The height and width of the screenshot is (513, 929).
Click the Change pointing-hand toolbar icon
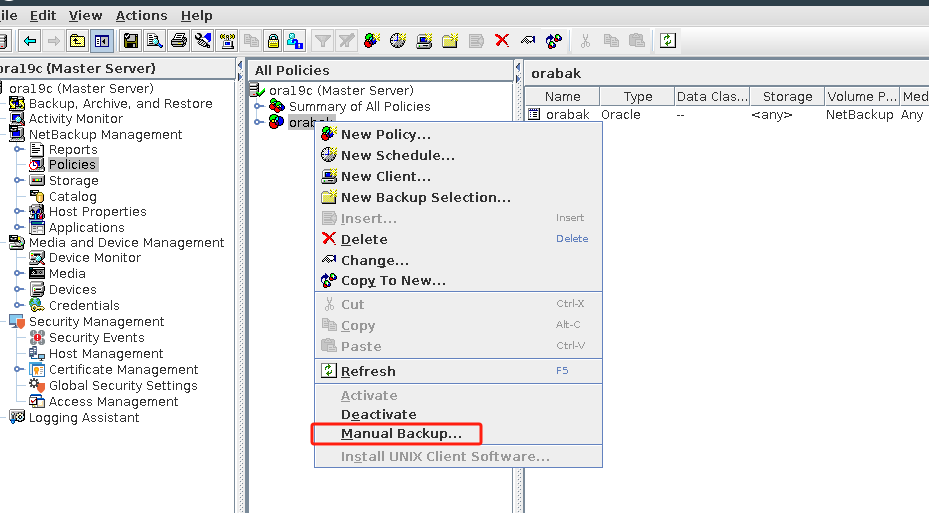(x=527, y=41)
